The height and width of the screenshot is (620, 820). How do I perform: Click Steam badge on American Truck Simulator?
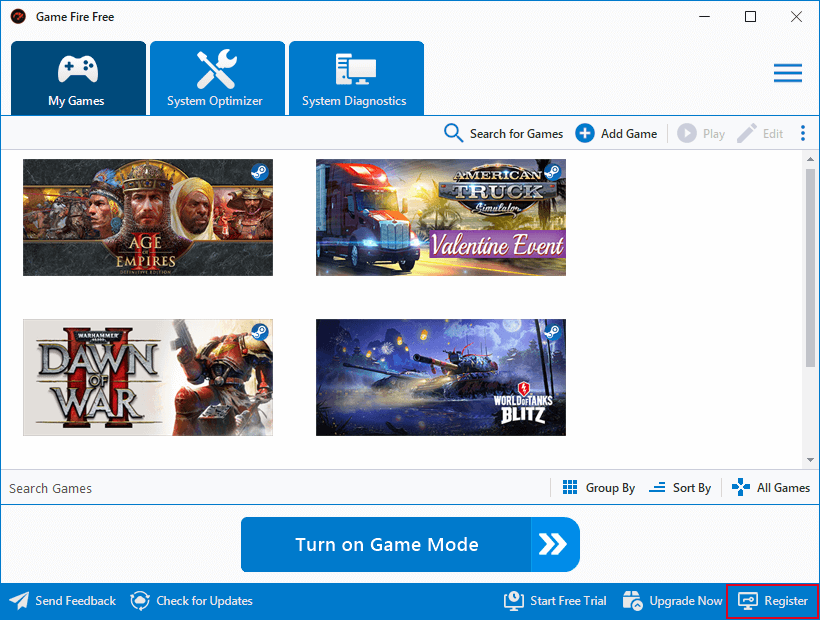pos(552,172)
